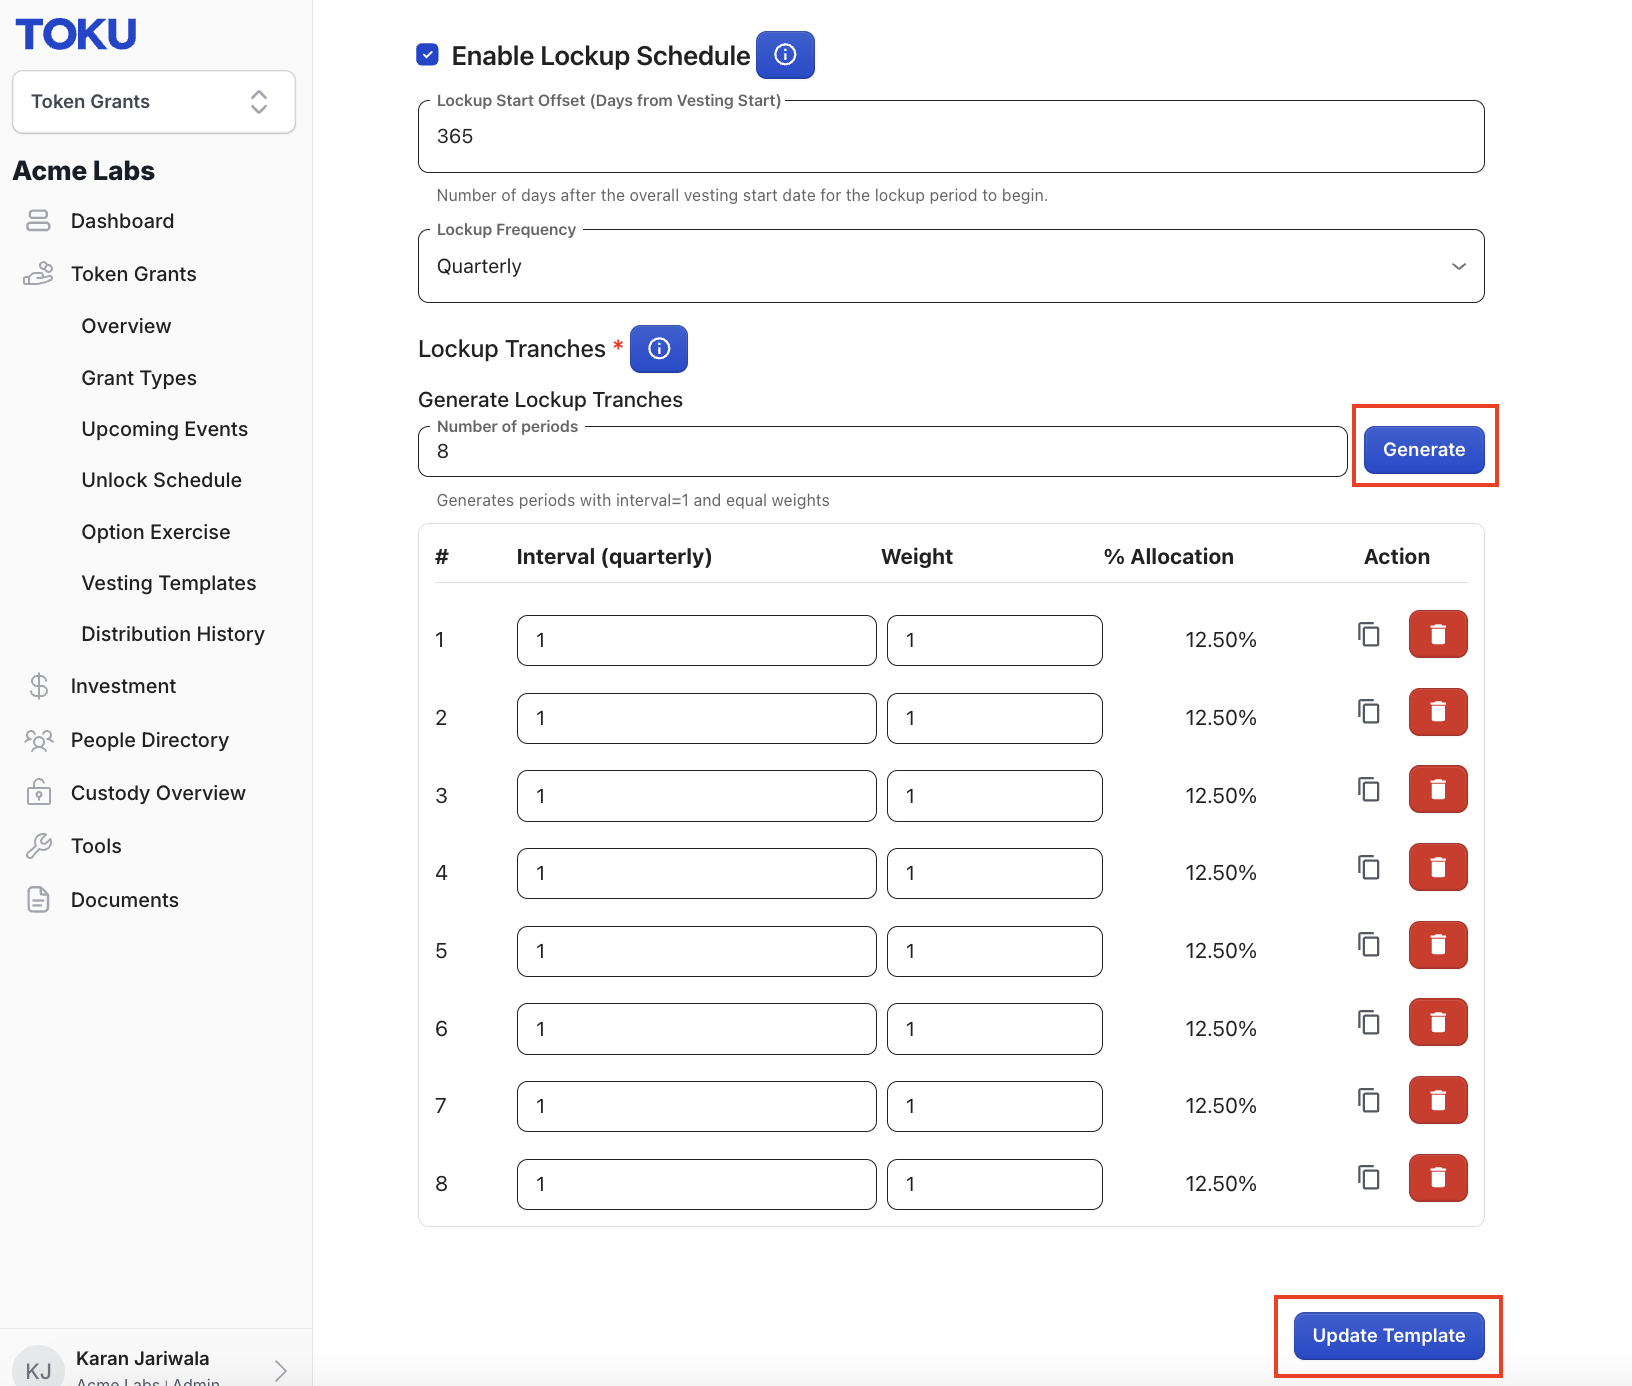This screenshot has width=1632, height=1386.
Task: Click the Custody Overview lock icon
Action: (39, 792)
